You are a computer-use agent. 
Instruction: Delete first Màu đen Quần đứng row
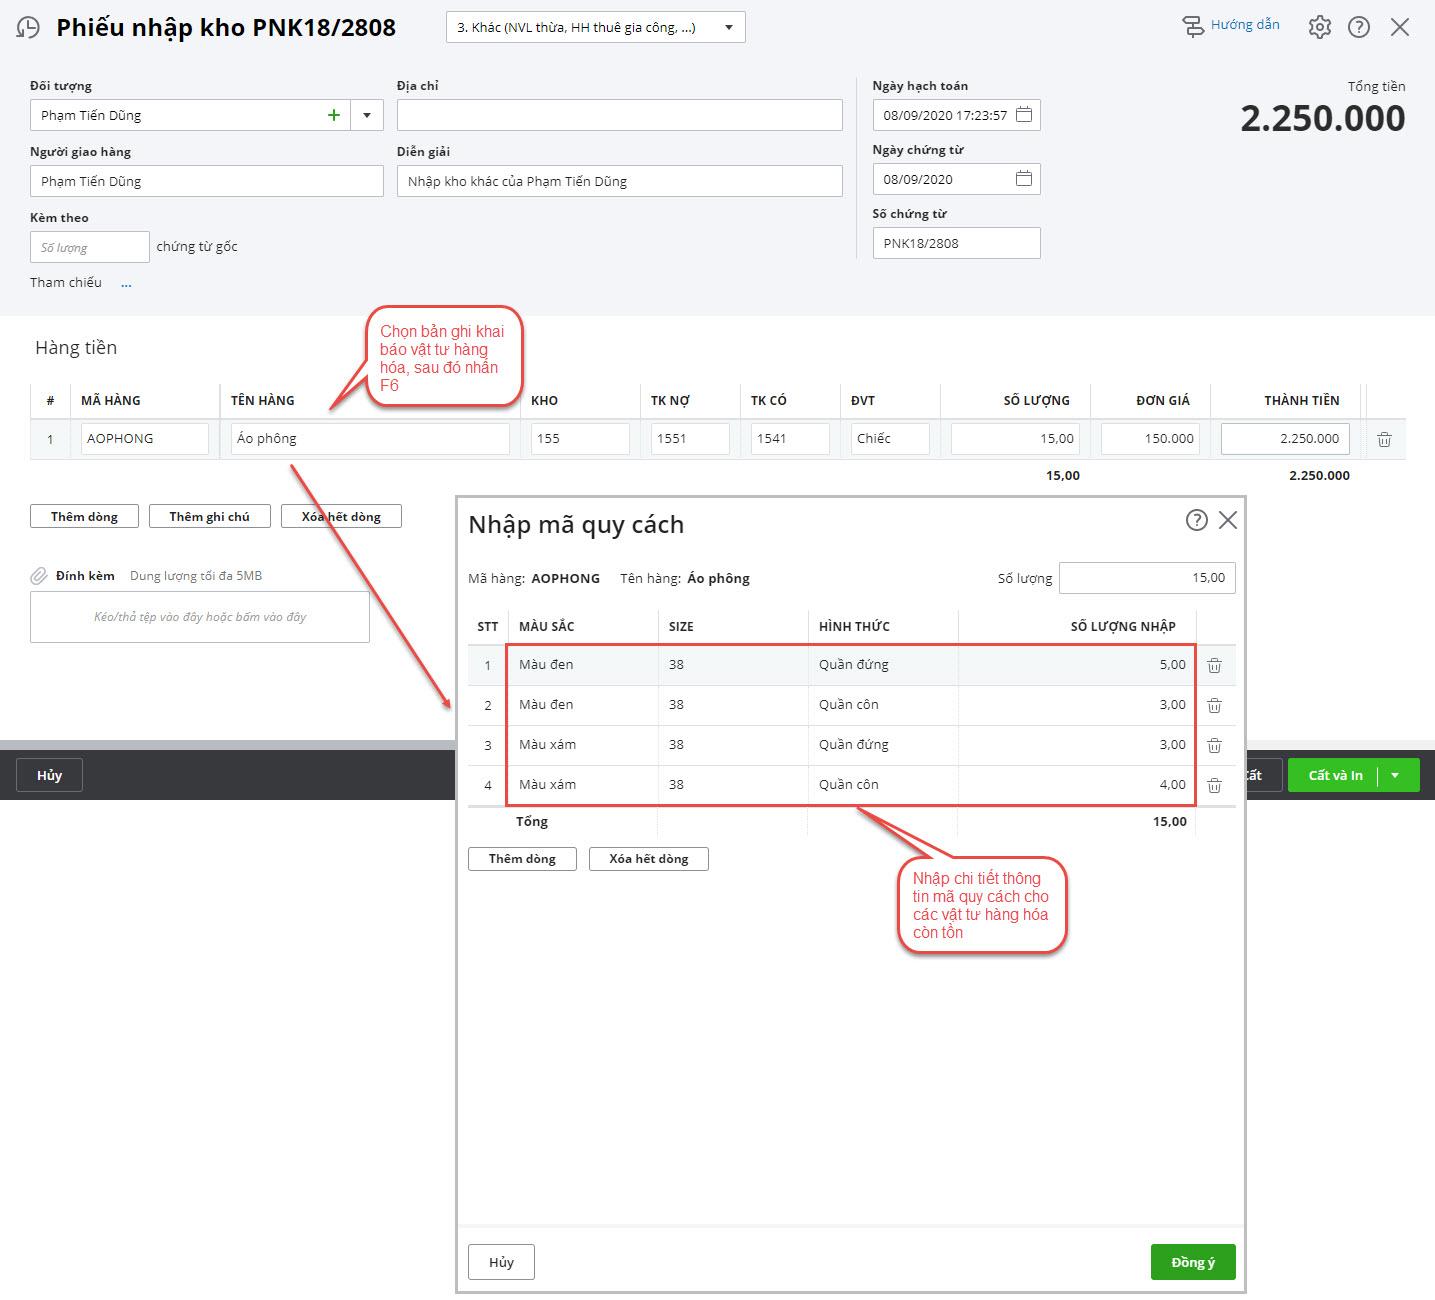(x=1214, y=665)
